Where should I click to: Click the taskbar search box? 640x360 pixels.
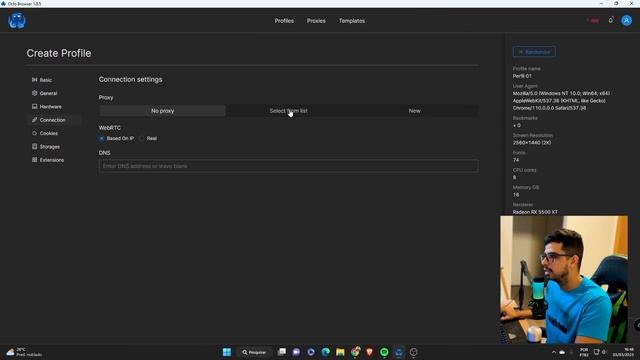[x=254, y=352]
